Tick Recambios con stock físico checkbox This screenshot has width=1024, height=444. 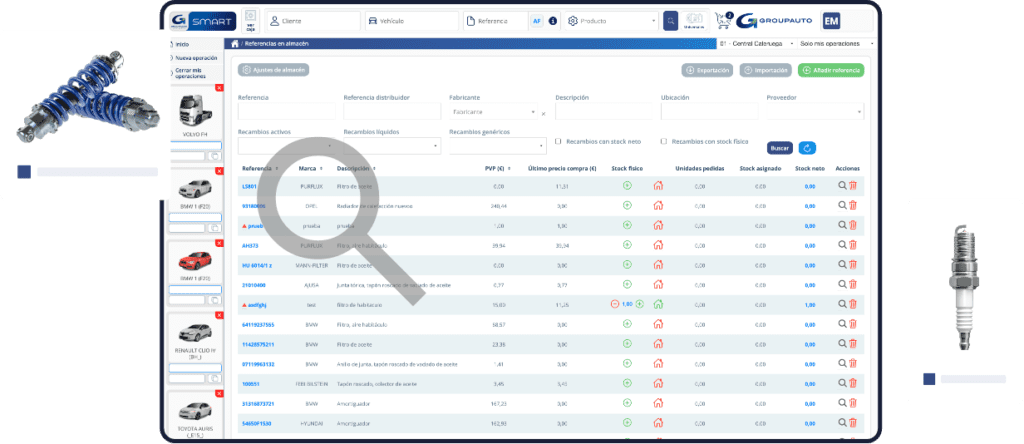[x=664, y=141]
